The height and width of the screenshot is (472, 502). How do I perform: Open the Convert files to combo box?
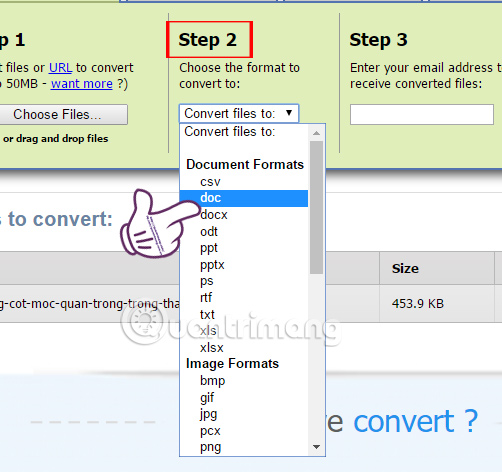pos(239,114)
